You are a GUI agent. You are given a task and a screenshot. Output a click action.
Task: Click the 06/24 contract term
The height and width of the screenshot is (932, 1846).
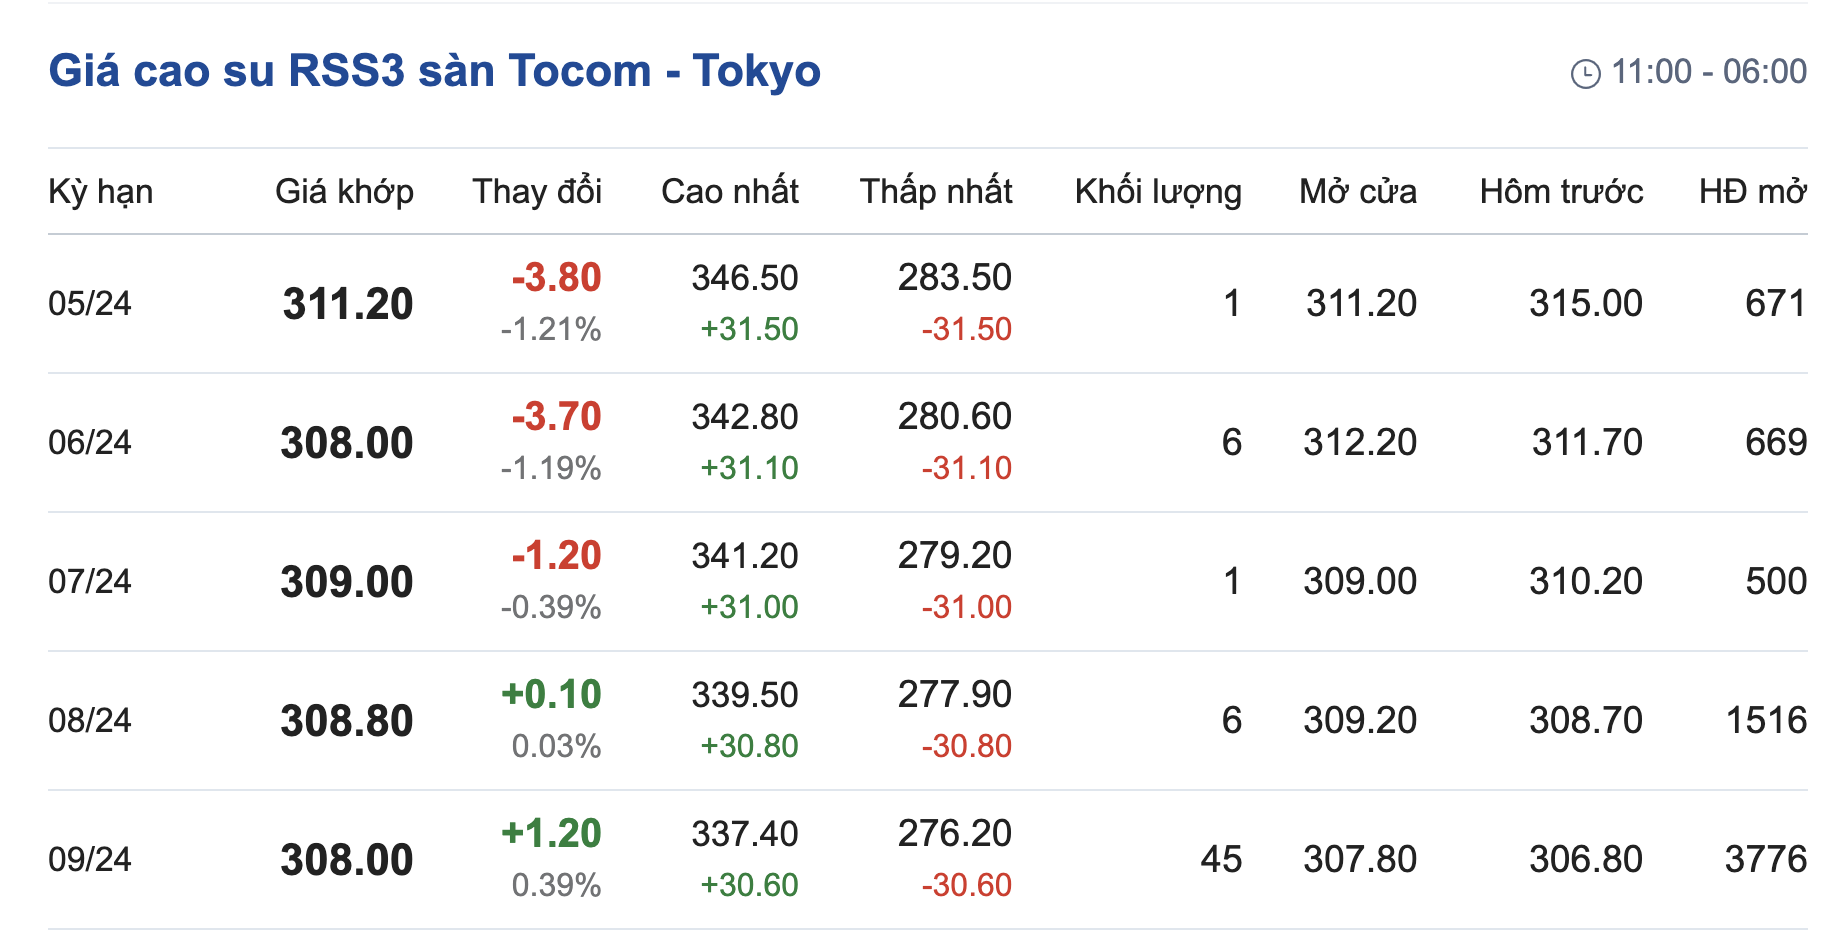90,442
